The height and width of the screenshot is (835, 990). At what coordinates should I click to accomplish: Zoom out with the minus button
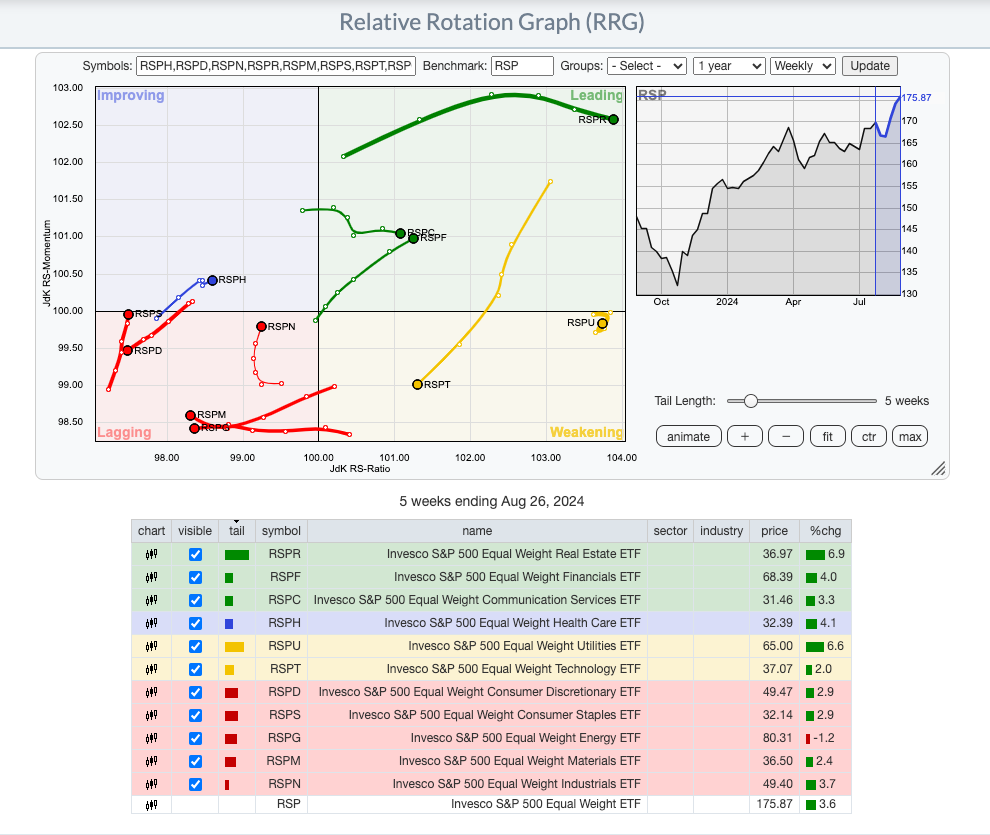point(786,437)
